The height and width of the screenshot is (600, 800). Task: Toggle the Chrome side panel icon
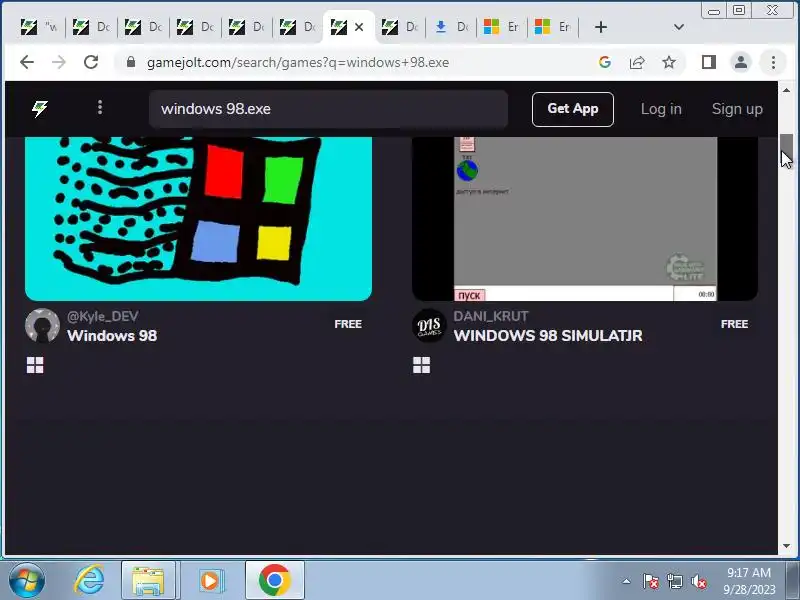click(709, 62)
